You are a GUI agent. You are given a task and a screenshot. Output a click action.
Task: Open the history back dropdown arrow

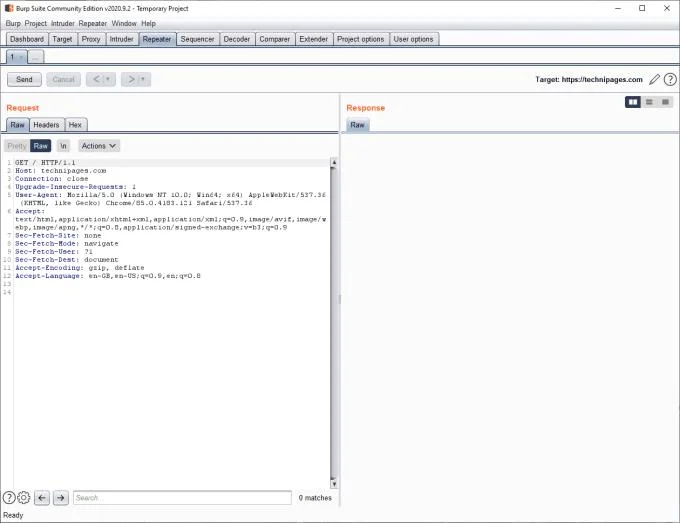[108, 79]
